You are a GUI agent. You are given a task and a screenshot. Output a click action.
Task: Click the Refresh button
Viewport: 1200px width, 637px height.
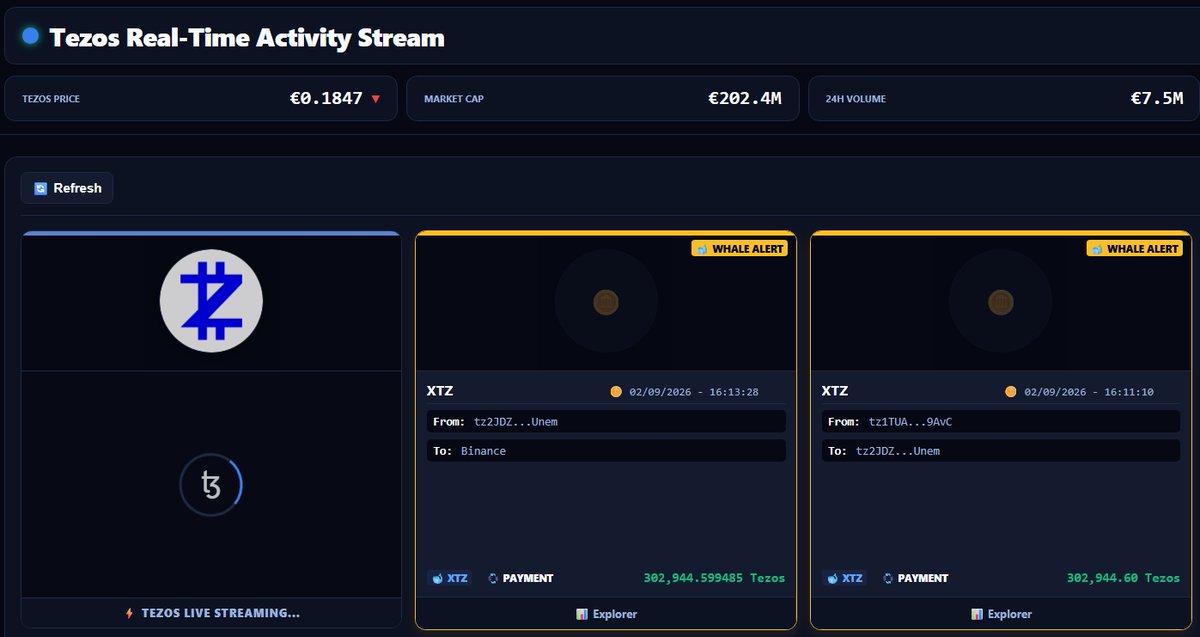coord(67,188)
